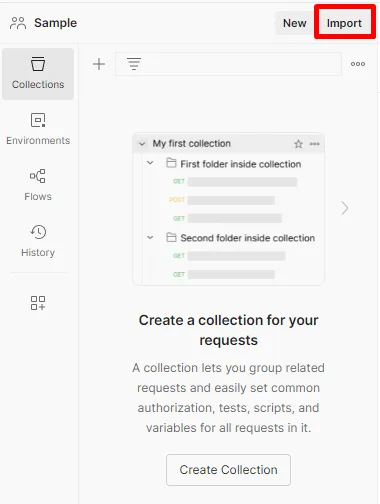Open the three-dot options menu beside search
380x504 pixels.
click(358, 64)
